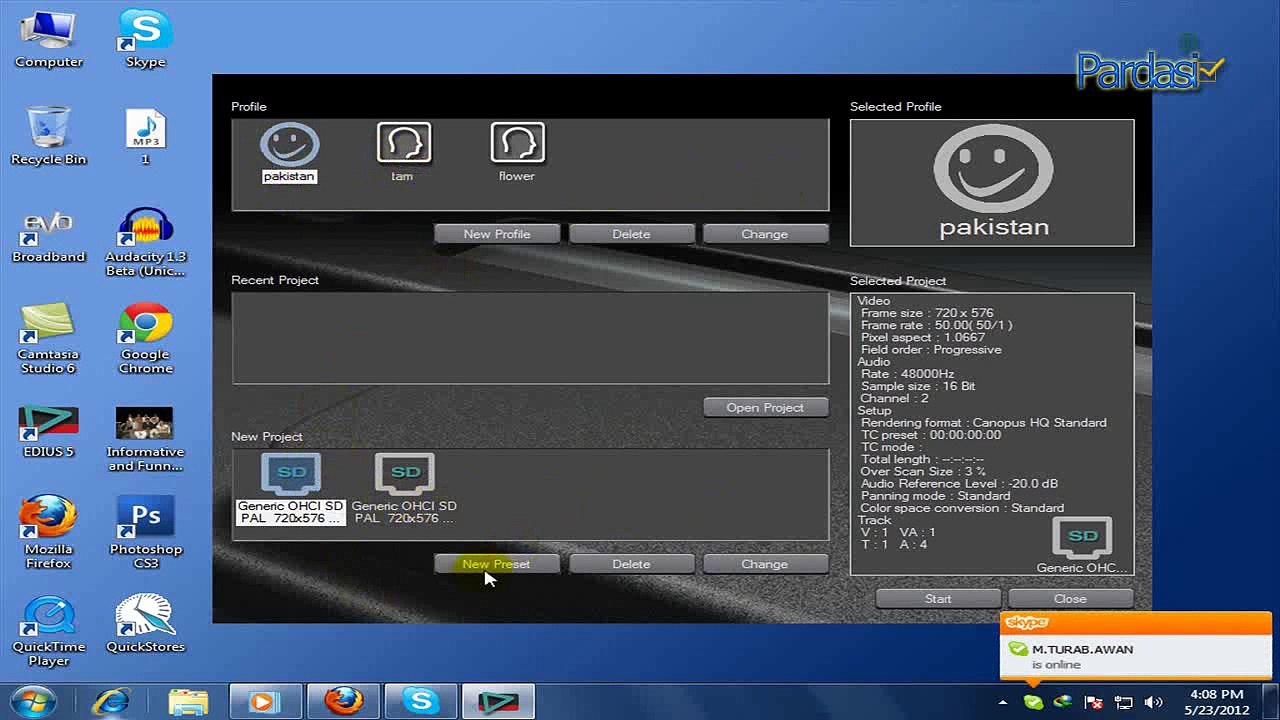Open the Windows Start menu
The height and width of the screenshot is (720, 1280).
(35, 701)
